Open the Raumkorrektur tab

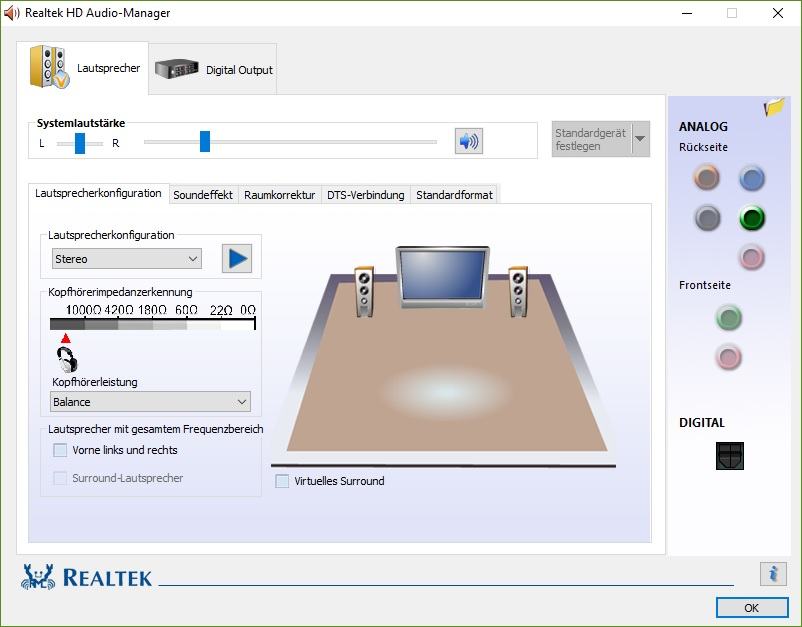tap(279, 195)
